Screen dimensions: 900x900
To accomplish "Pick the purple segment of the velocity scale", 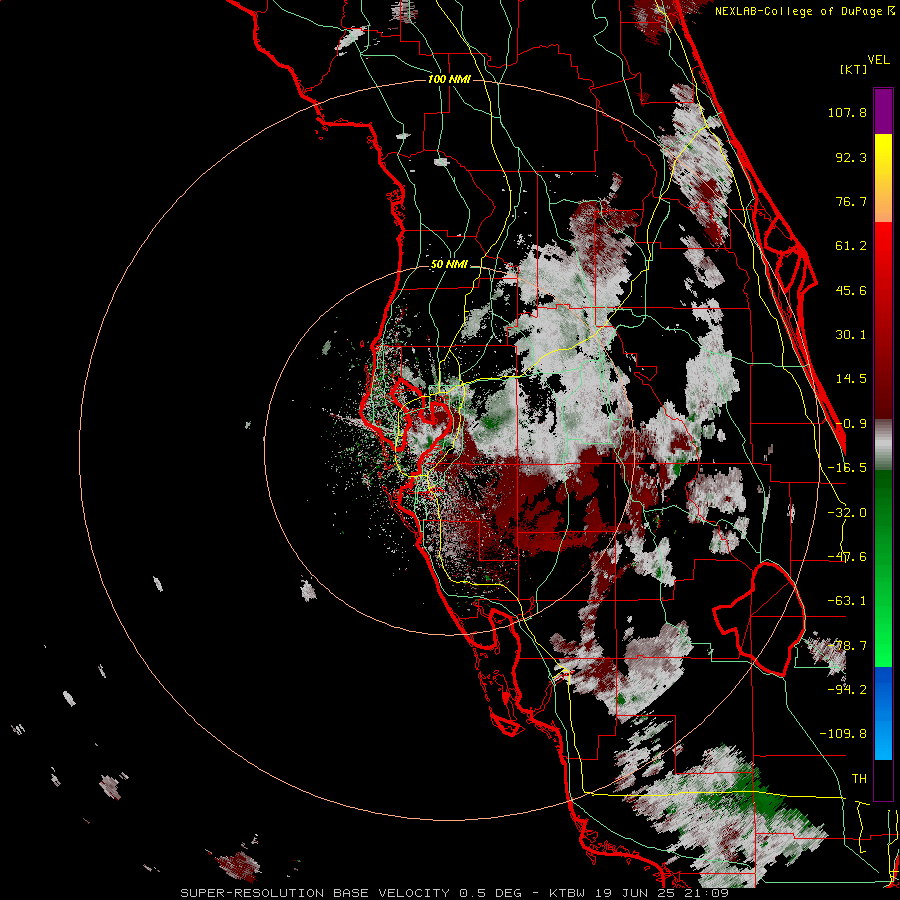I will click(x=883, y=111).
